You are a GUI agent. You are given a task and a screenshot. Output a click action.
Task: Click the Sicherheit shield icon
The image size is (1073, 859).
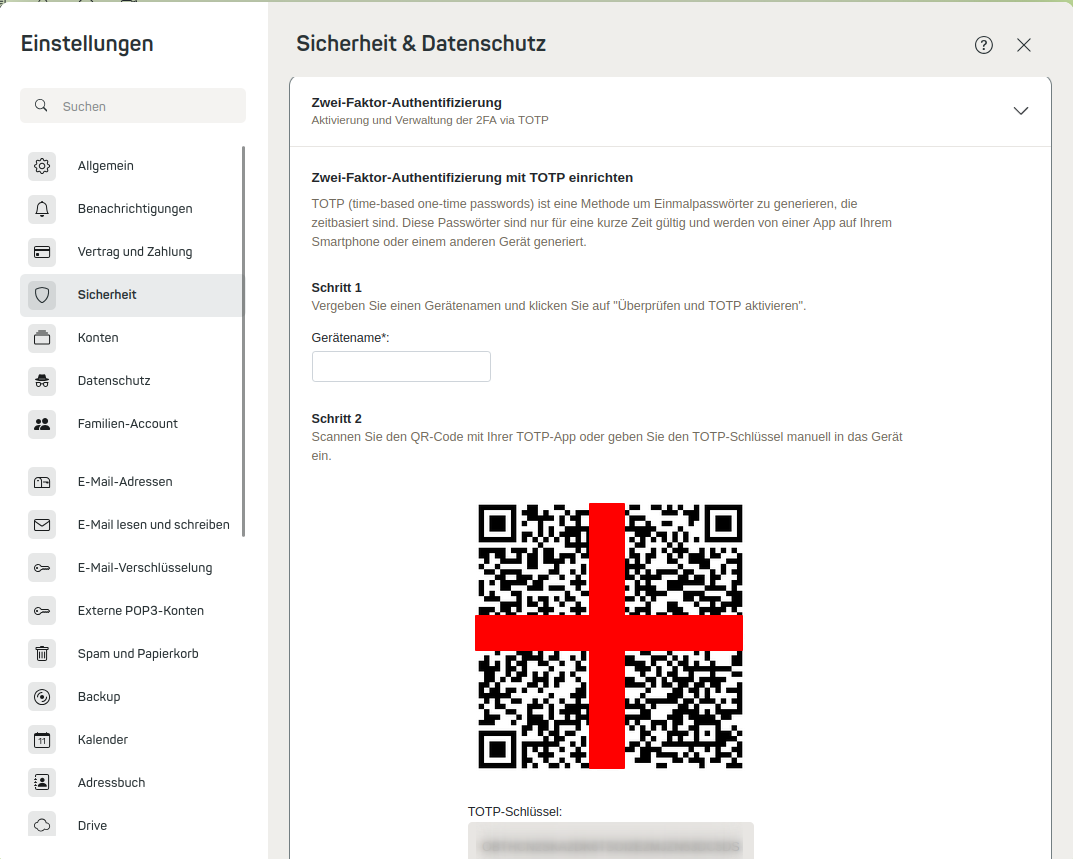pyautogui.click(x=42, y=295)
